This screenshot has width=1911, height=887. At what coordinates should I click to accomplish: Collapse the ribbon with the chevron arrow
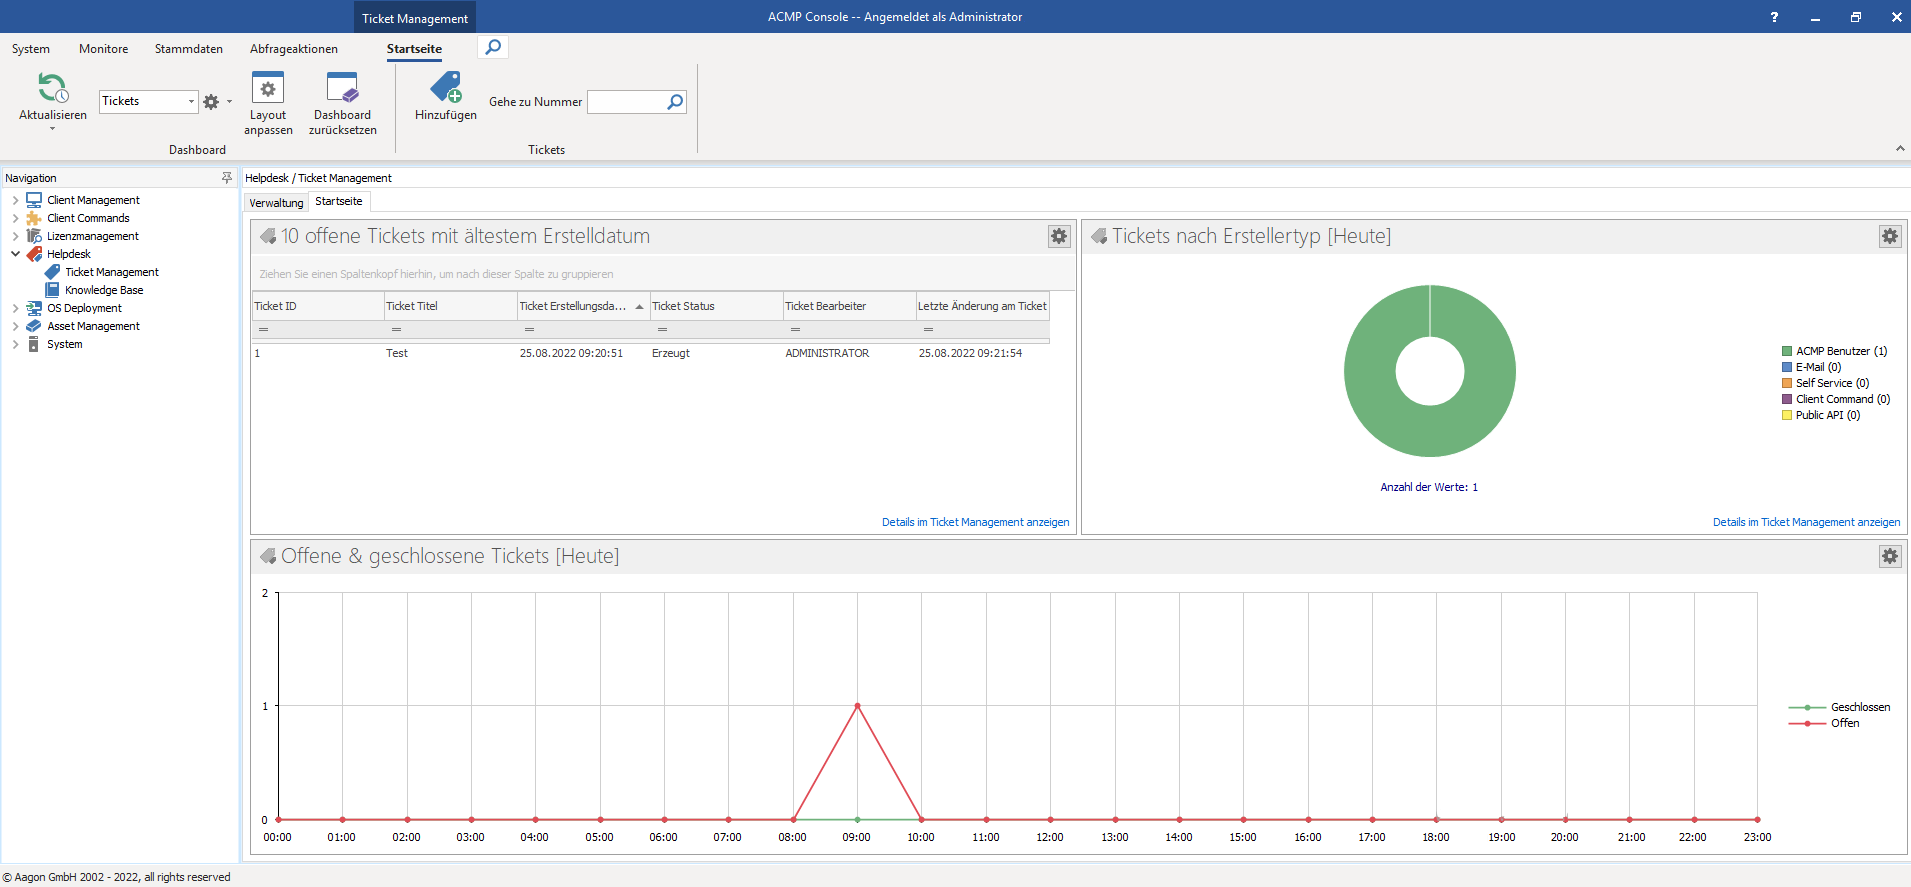coord(1900,149)
